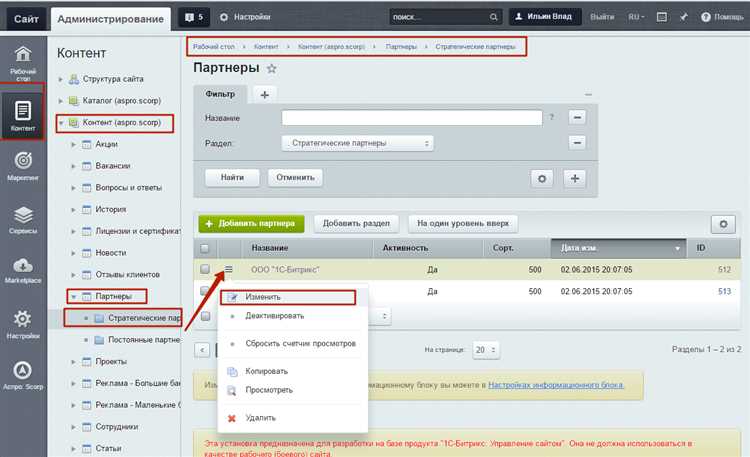
Task: Remove the Раздел filter field
Action: pyautogui.click(x=577, y=143)
